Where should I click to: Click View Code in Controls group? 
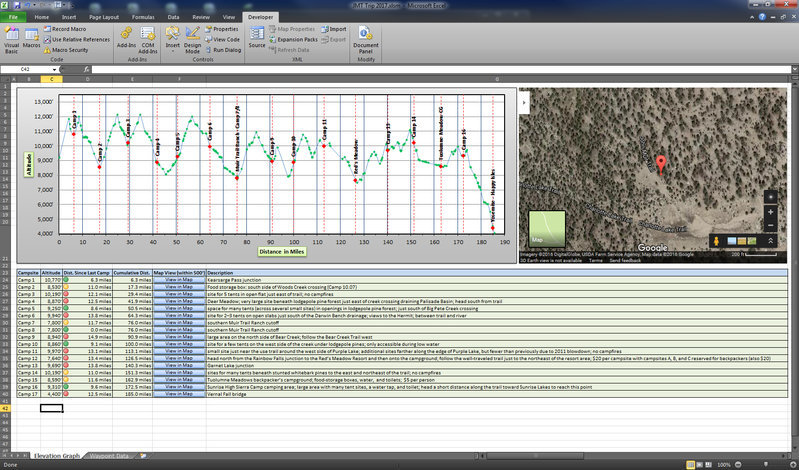[222, 39]
